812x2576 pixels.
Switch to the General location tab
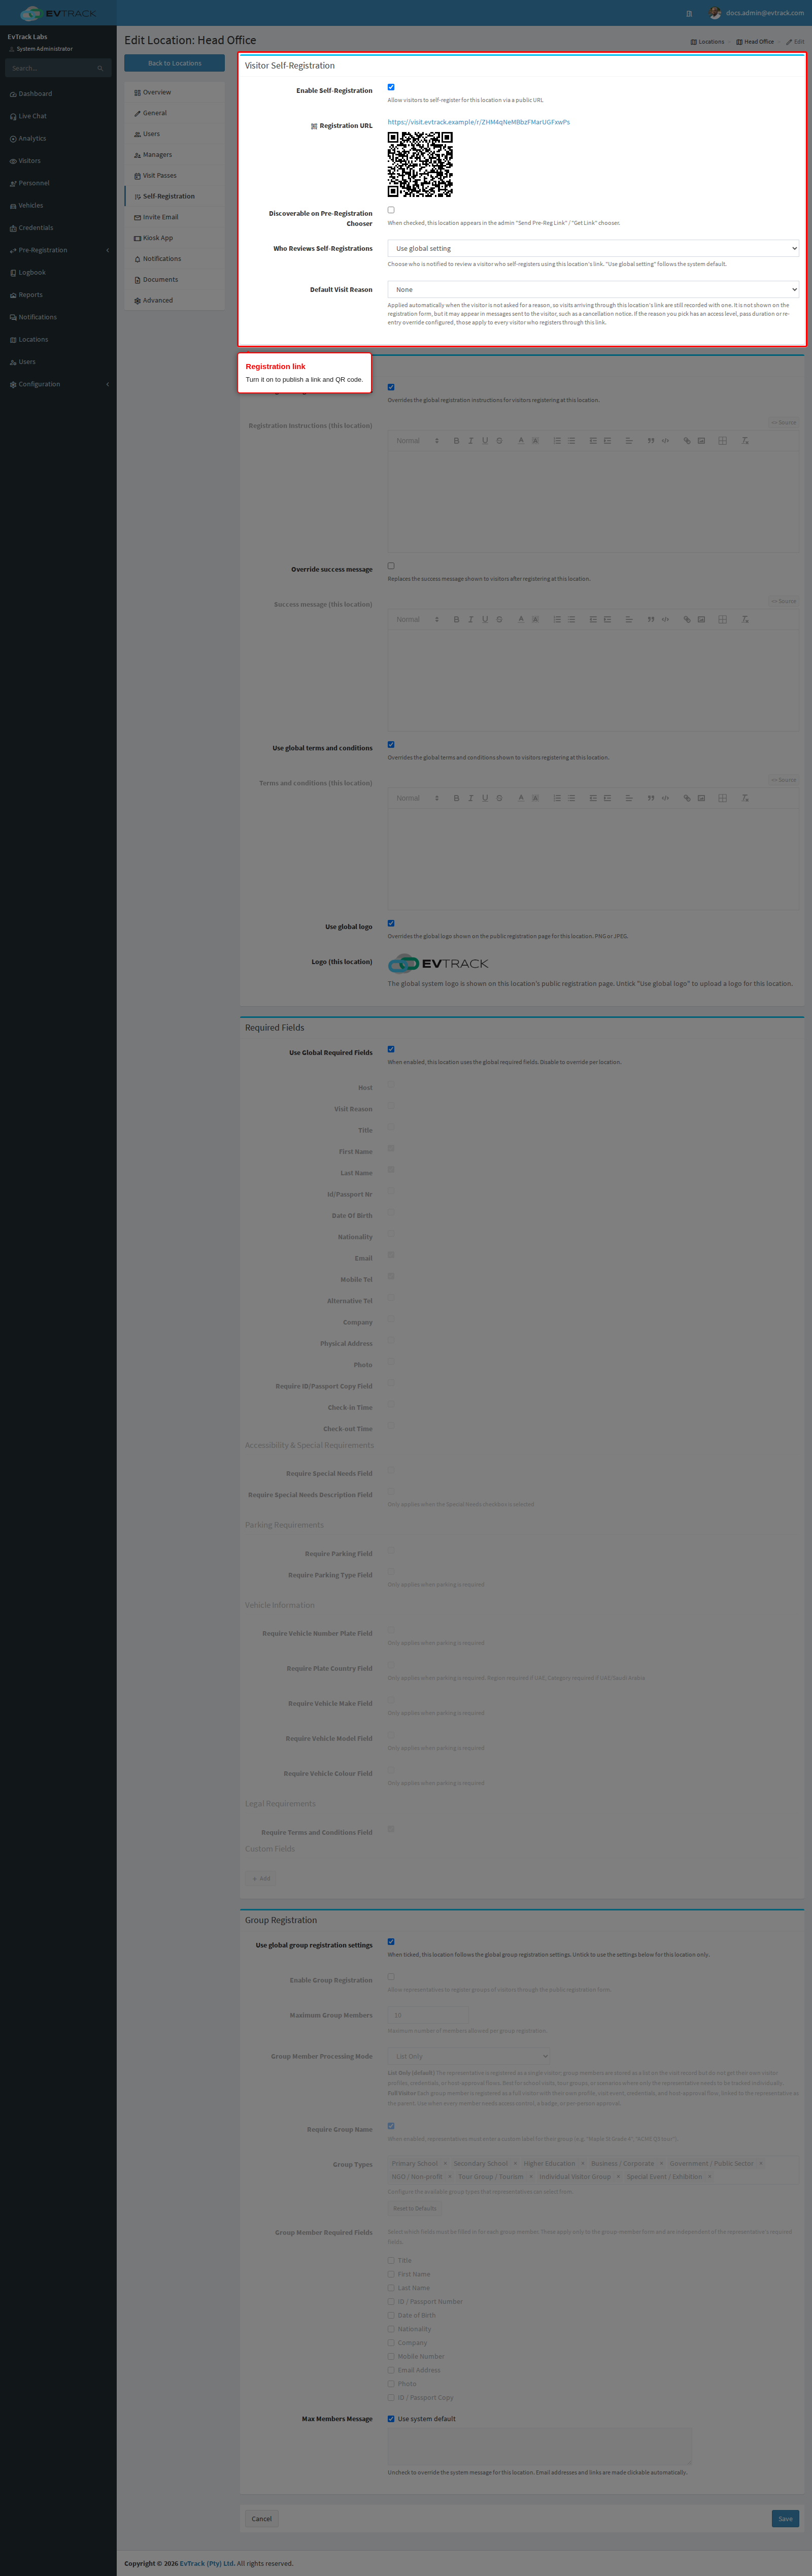tap(174, 113)
